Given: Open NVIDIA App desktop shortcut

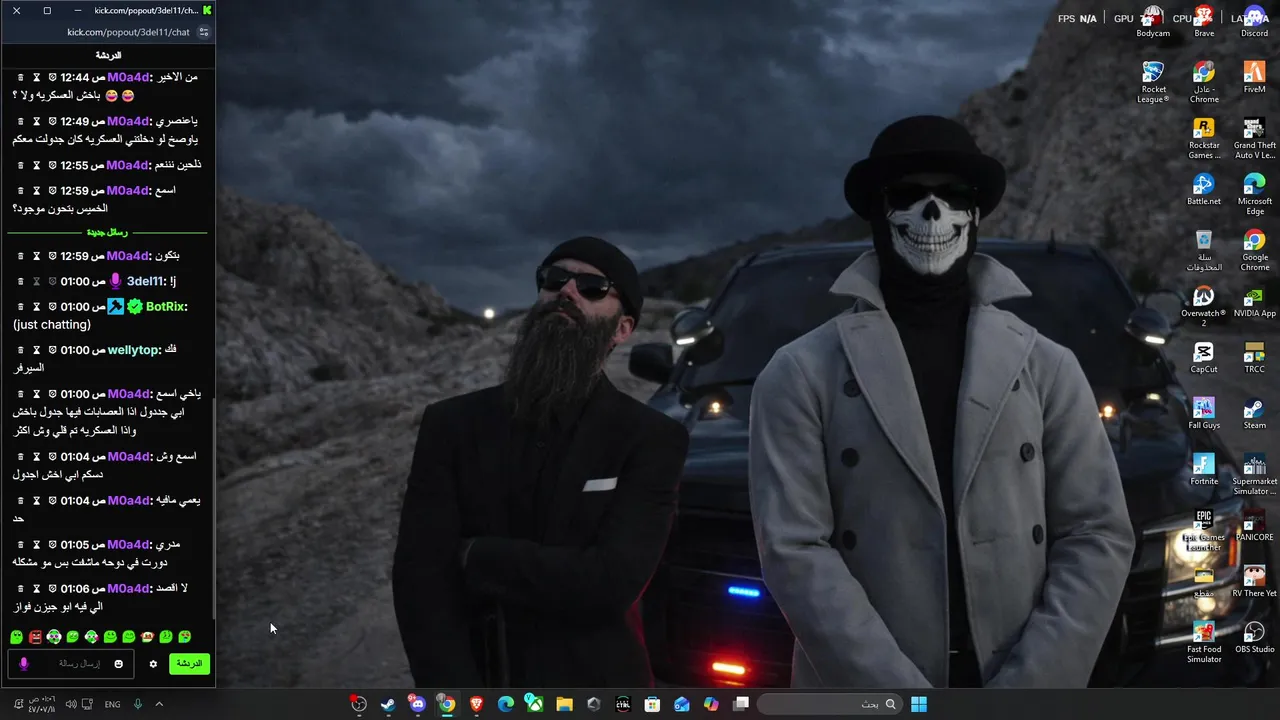Looking at the screenshot, I should (1254, 302).
